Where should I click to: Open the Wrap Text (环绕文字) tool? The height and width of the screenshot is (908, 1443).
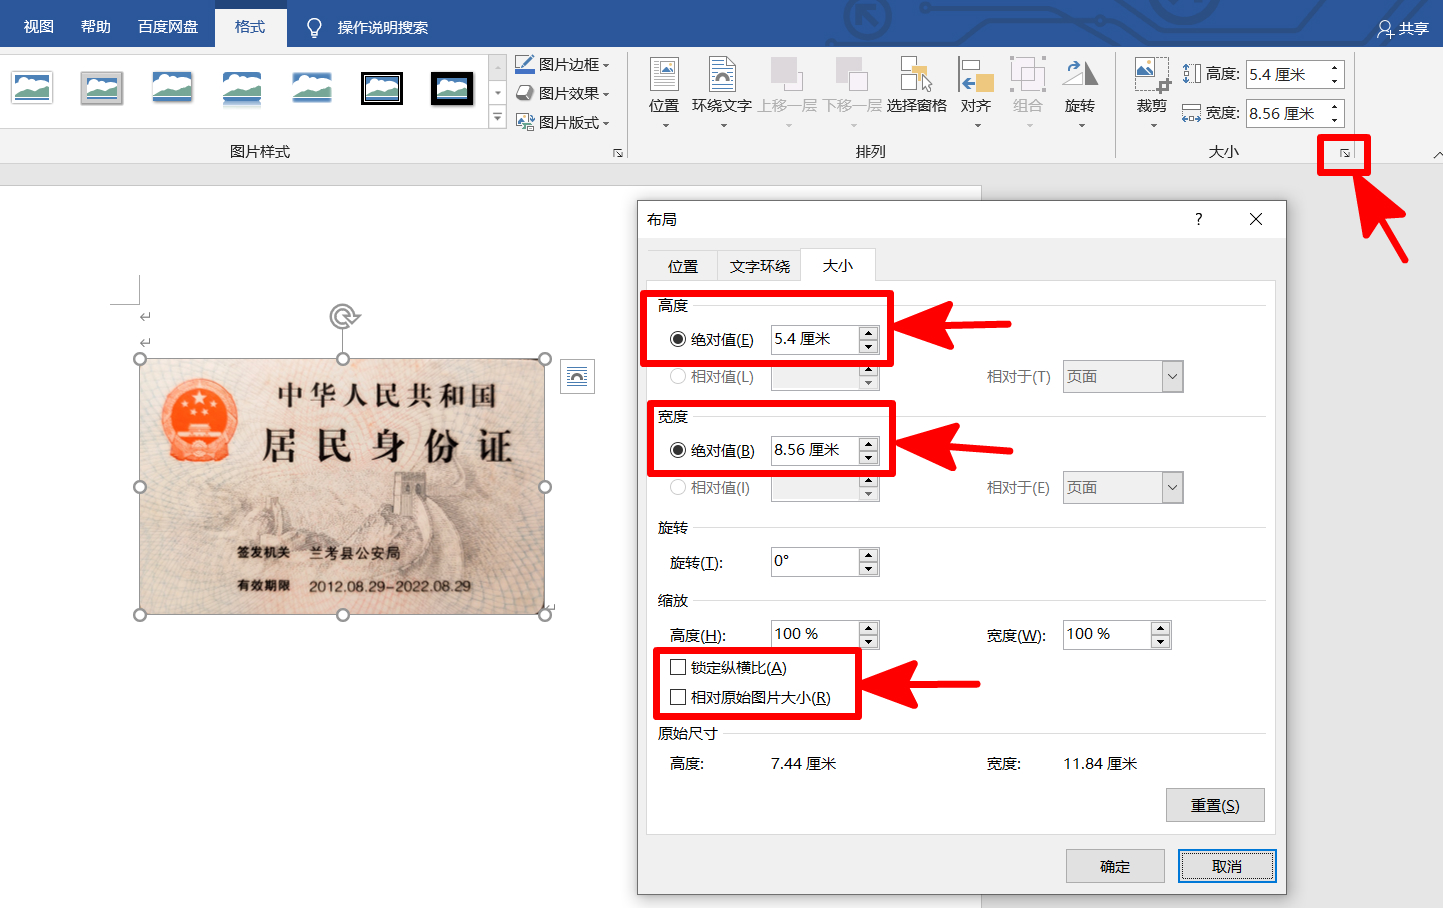(x=722, y=88)
